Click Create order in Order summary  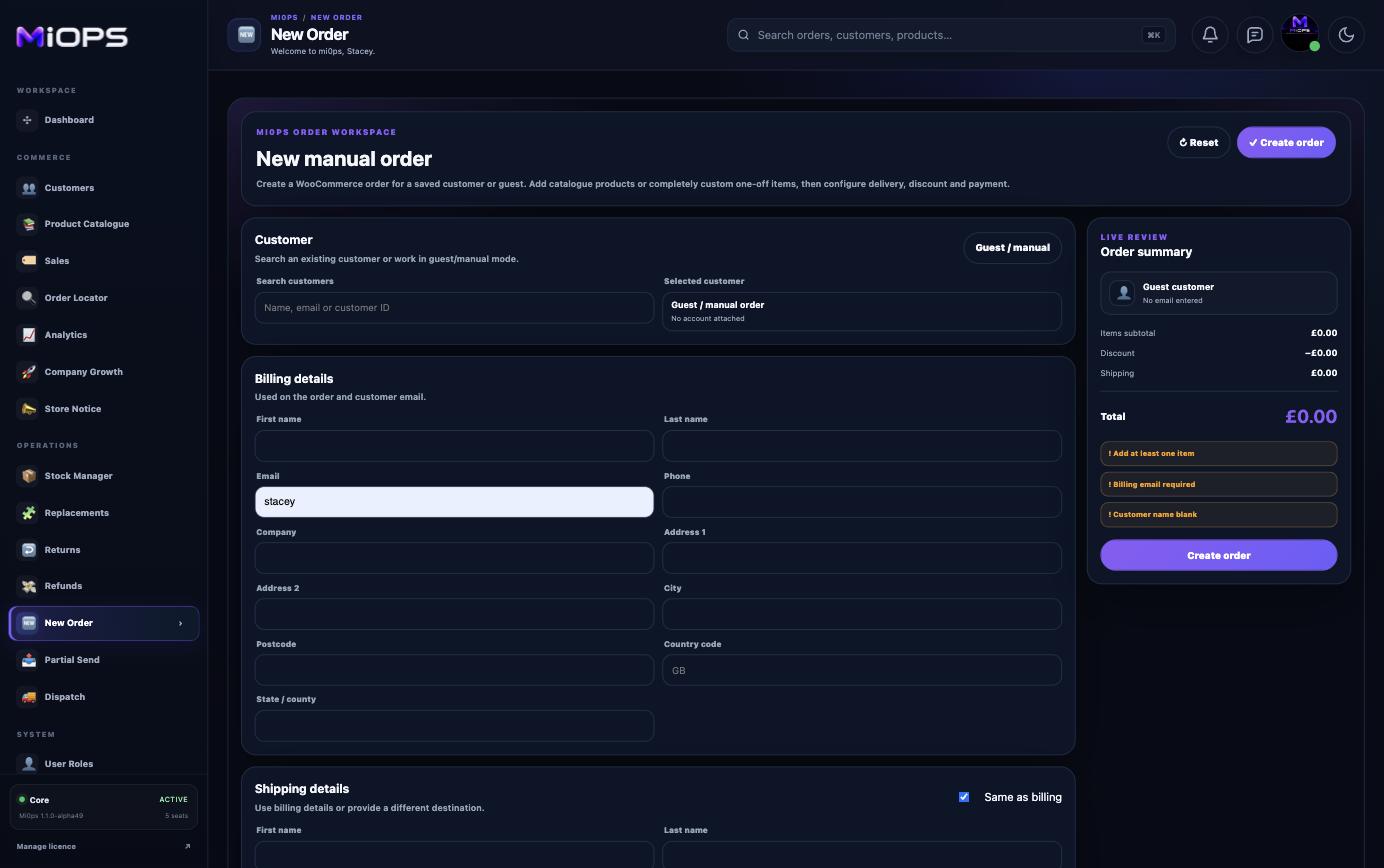pos(1219,555)
